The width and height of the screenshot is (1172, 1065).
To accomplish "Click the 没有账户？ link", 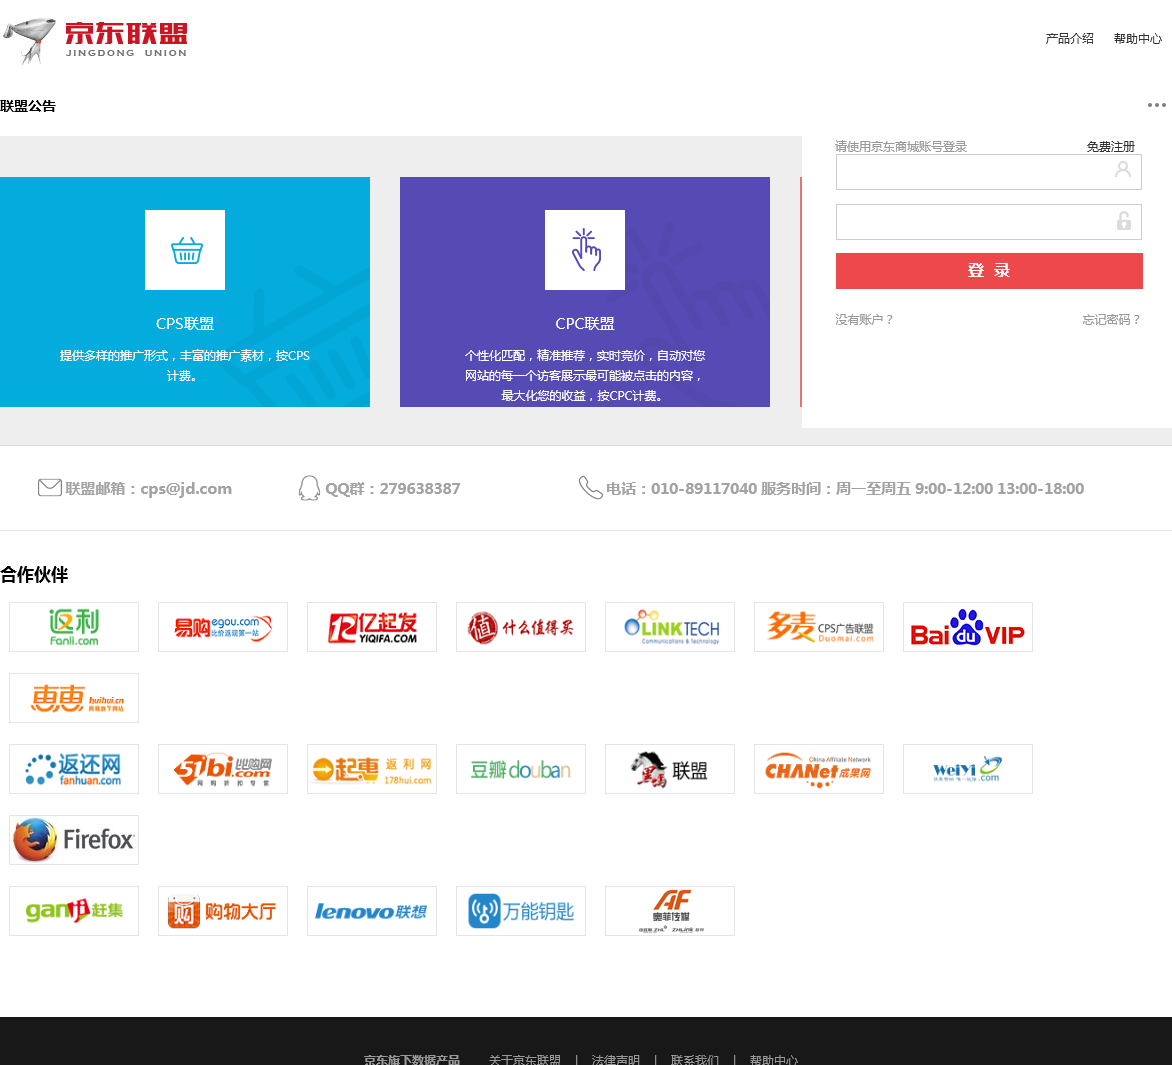I will pyautogui.click(x=864, y=320).
